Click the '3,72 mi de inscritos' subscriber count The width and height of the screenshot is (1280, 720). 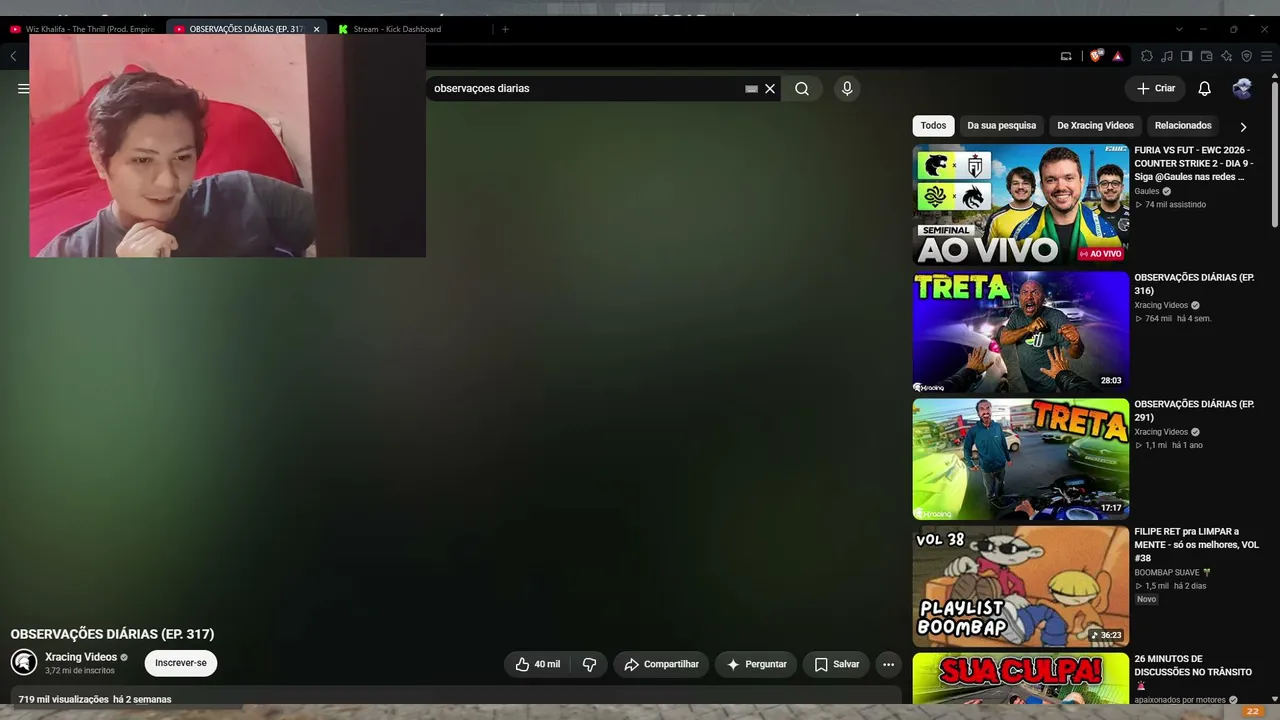80,671
